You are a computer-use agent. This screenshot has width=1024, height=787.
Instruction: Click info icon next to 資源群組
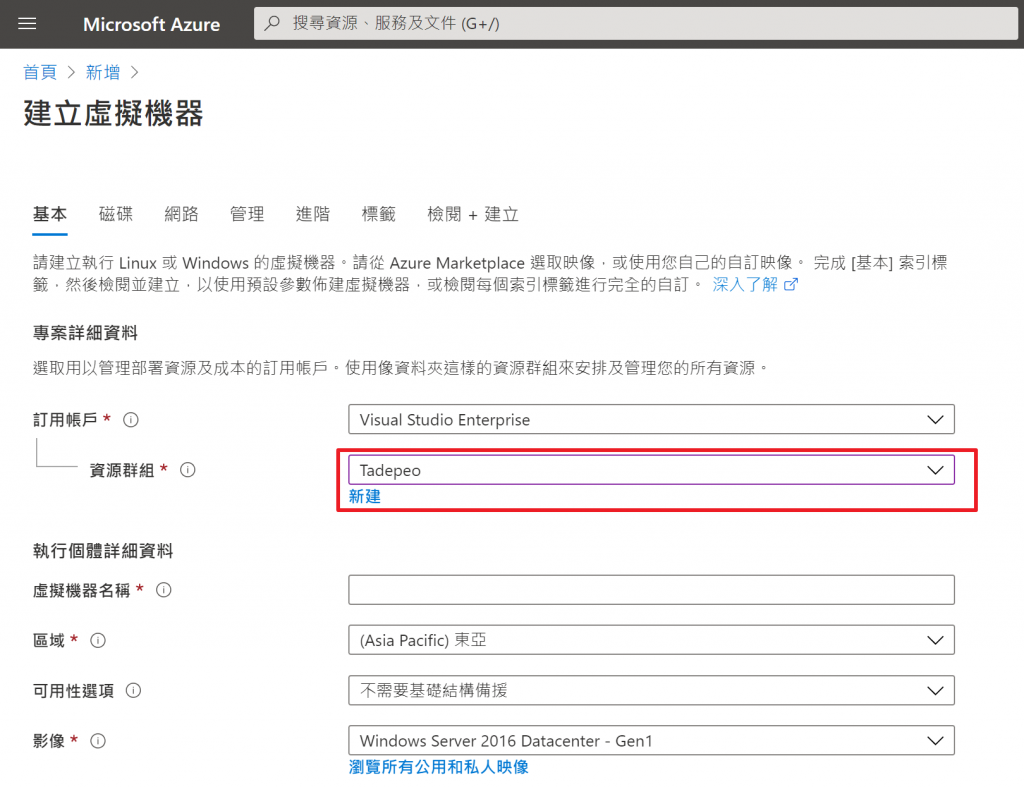pyautogui.click(x=187, y=470)
